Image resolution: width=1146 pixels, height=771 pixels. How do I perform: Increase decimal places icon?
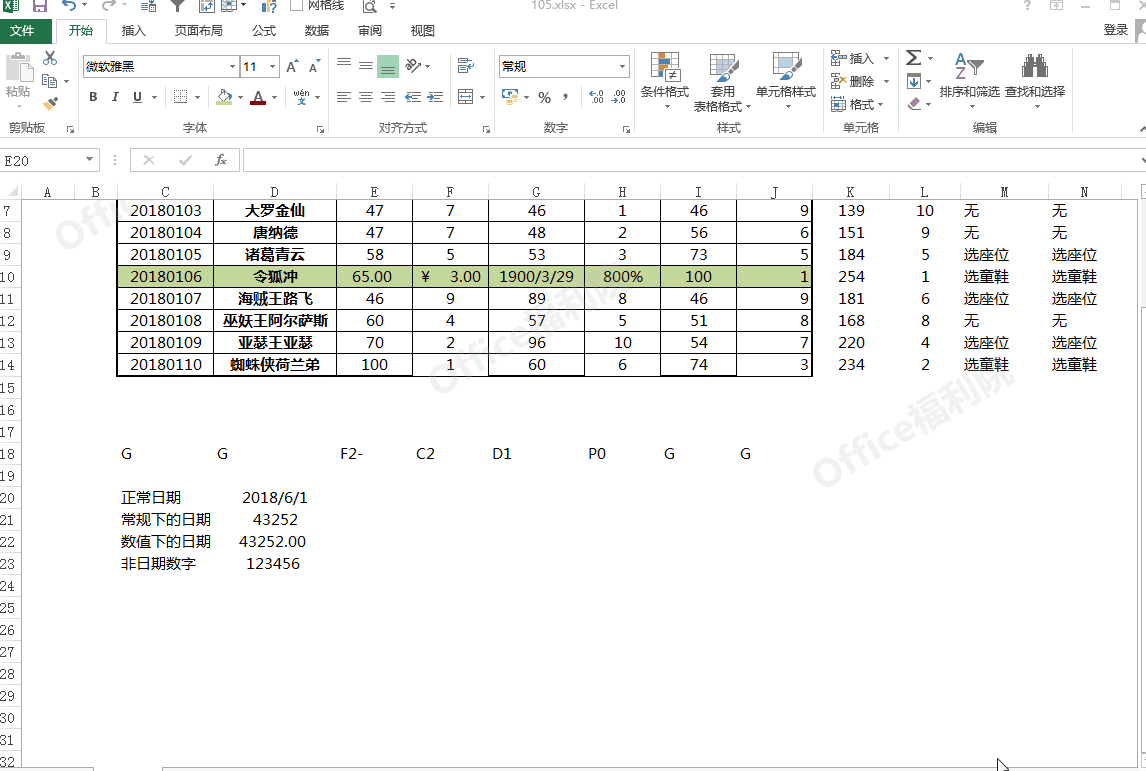tap(596, 96)
